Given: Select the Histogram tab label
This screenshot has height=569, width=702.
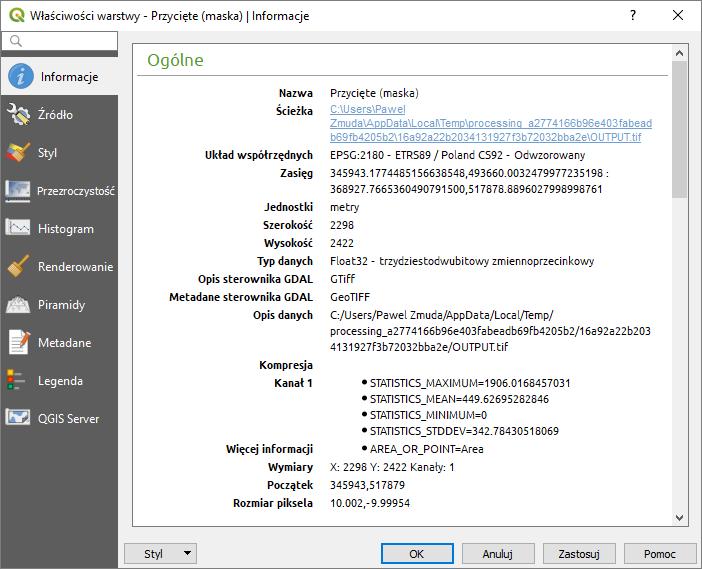Looking at the screenshot, I should 66,229.
